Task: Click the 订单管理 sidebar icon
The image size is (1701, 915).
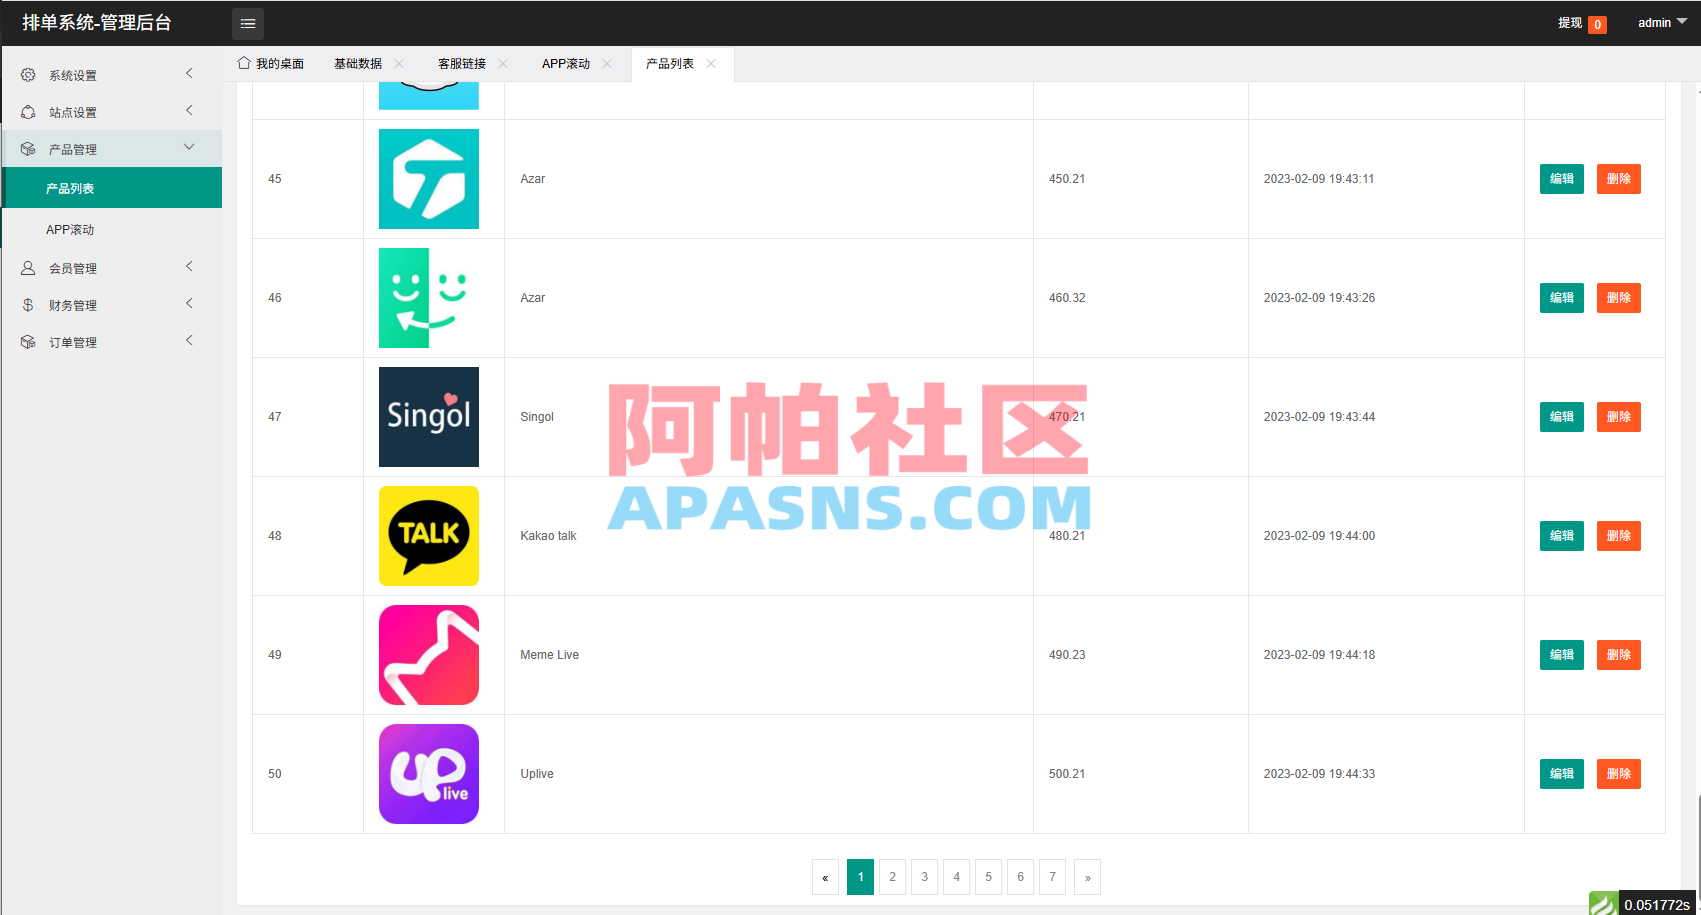Action: point(28,342)
